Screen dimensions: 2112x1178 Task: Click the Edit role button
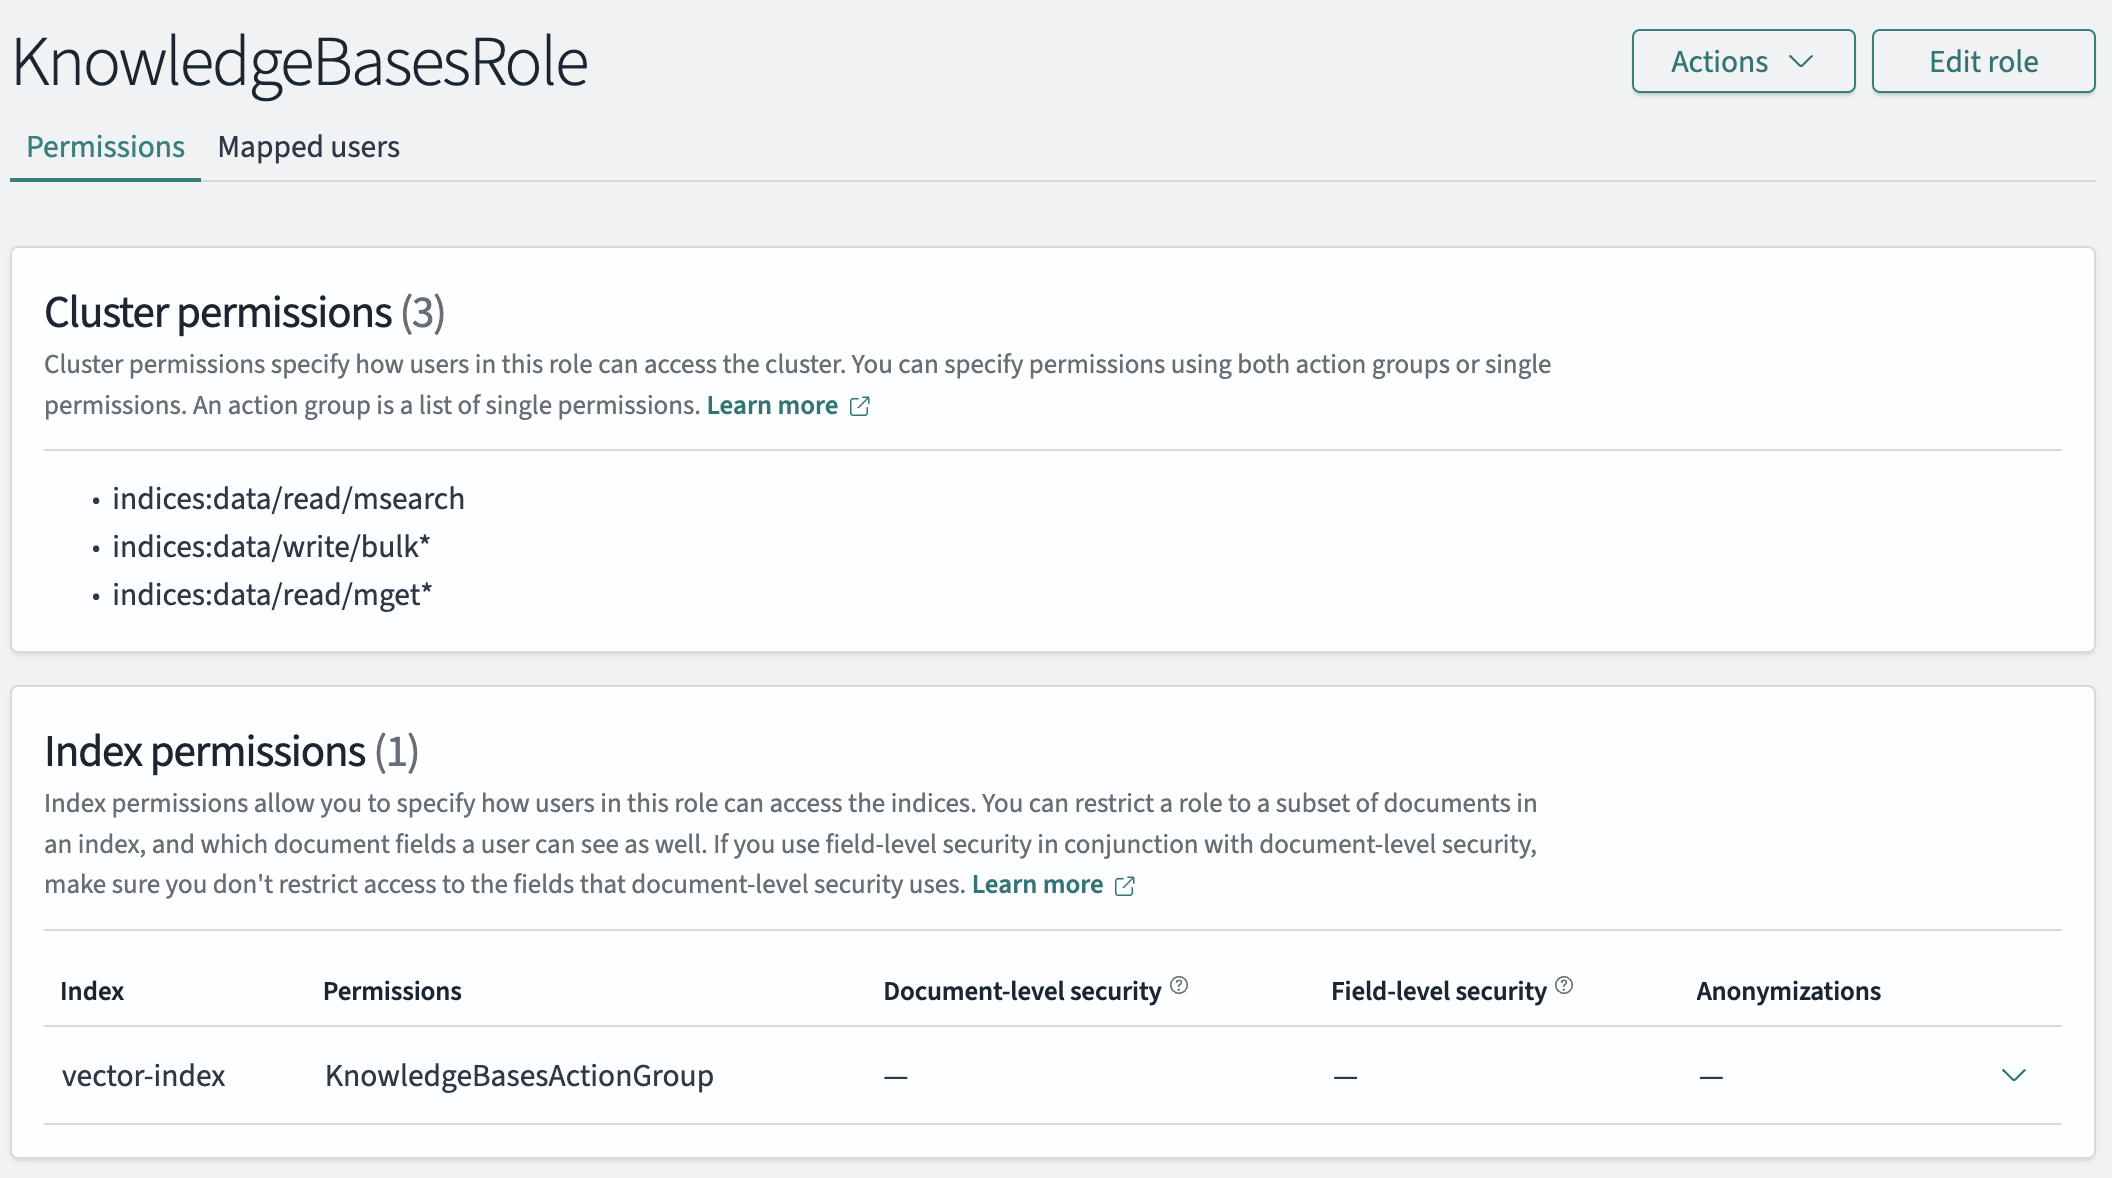[x=1983, y=61]
